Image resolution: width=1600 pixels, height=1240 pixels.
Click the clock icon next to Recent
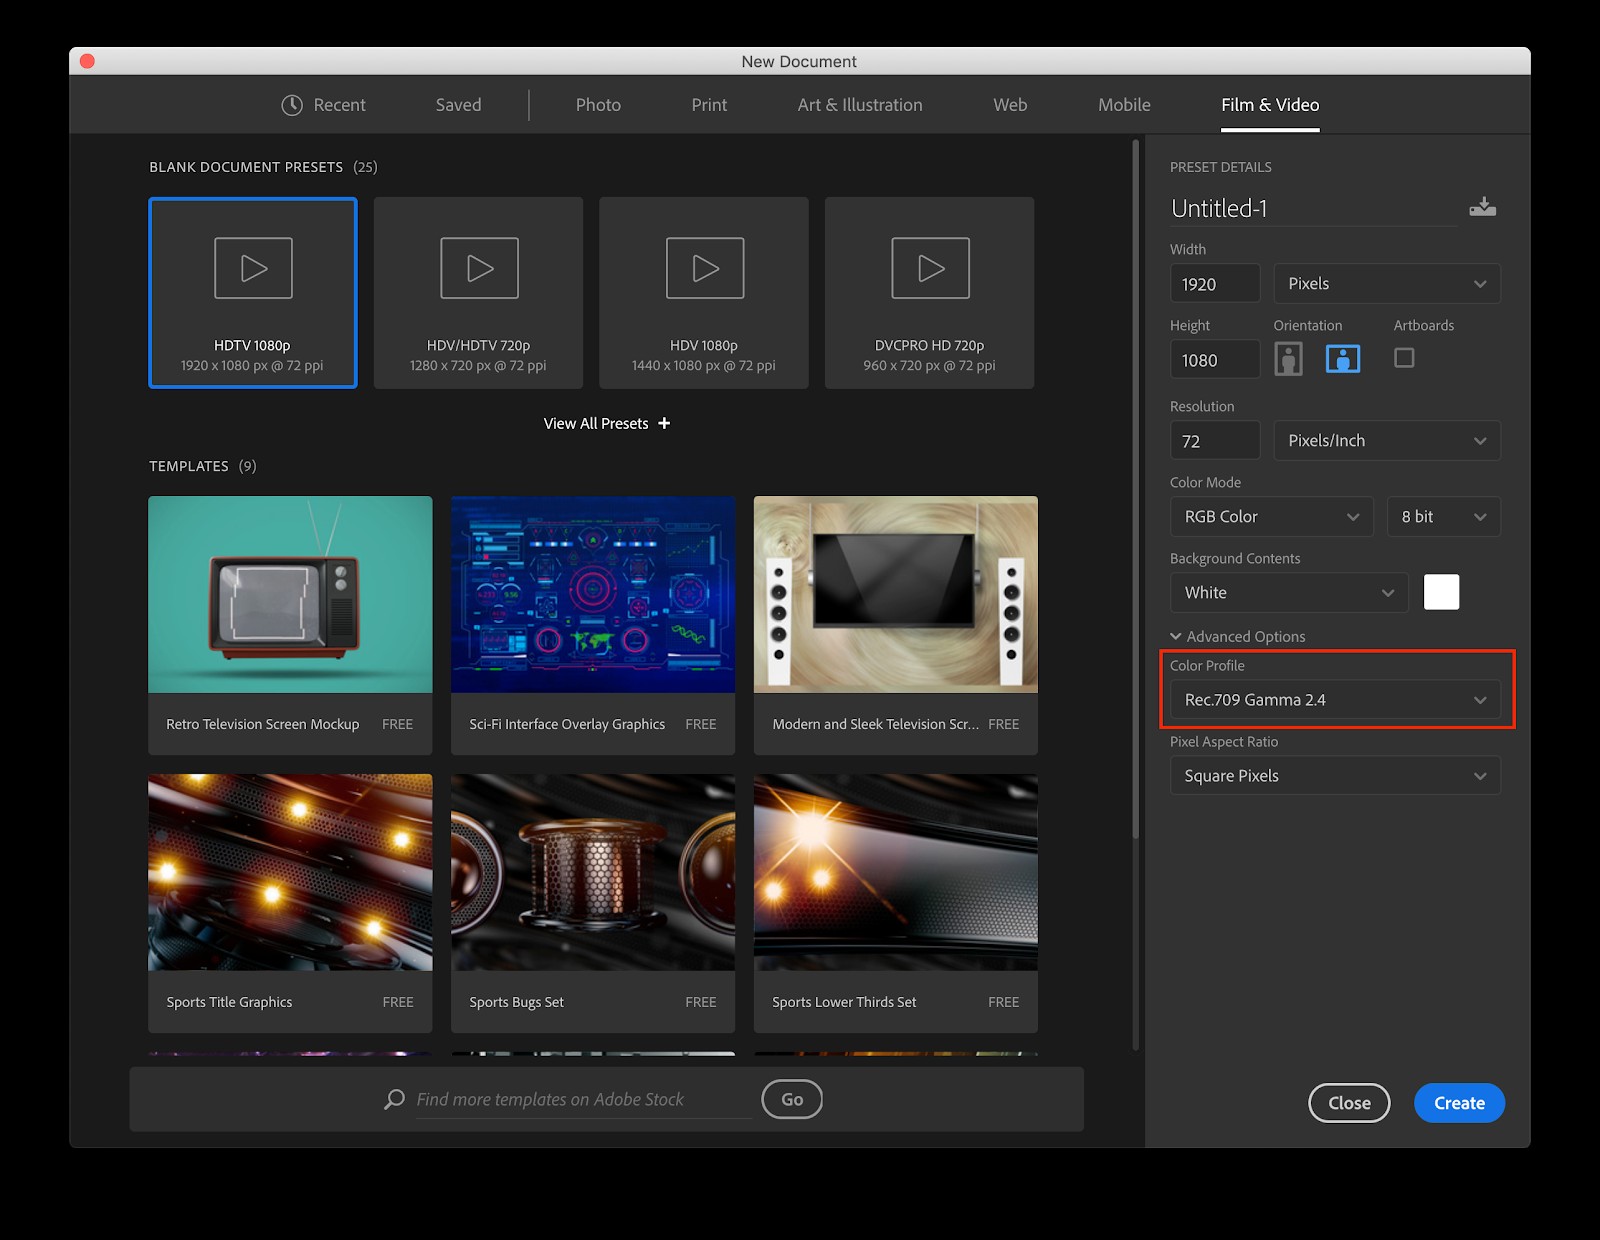(x=291, y=104)
